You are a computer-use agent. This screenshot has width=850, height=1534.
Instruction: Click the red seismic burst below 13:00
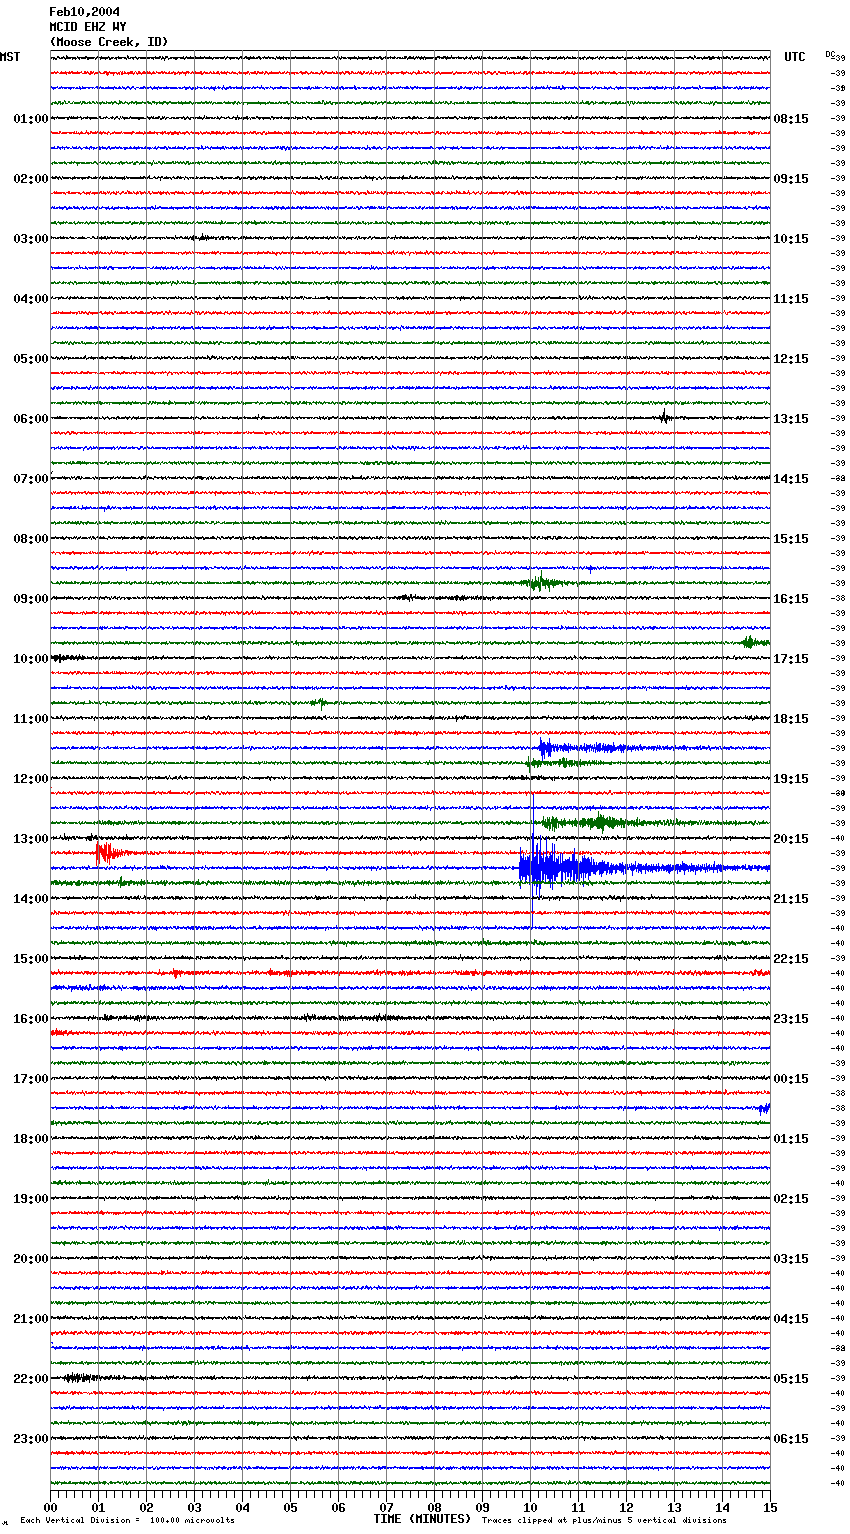pos(110,853)
